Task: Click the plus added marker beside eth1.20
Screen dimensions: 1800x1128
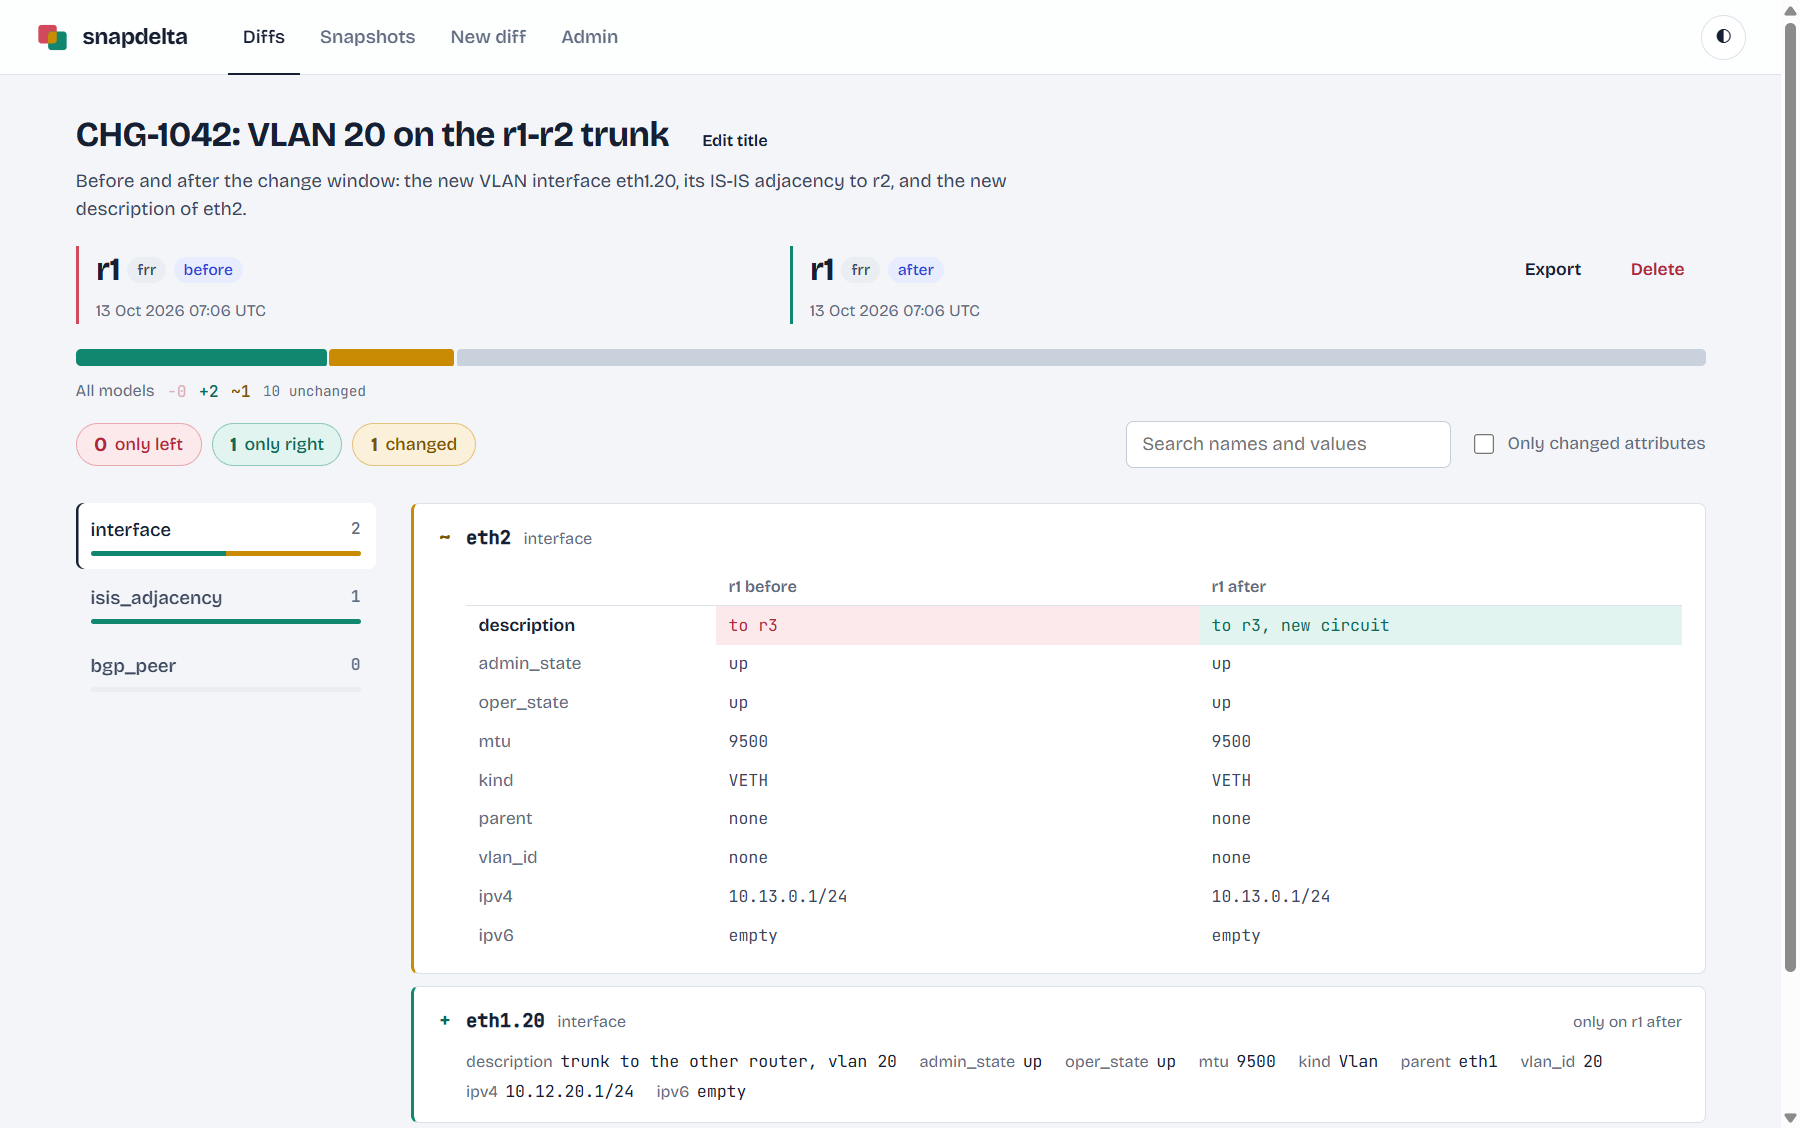Action: point(445,1021)
